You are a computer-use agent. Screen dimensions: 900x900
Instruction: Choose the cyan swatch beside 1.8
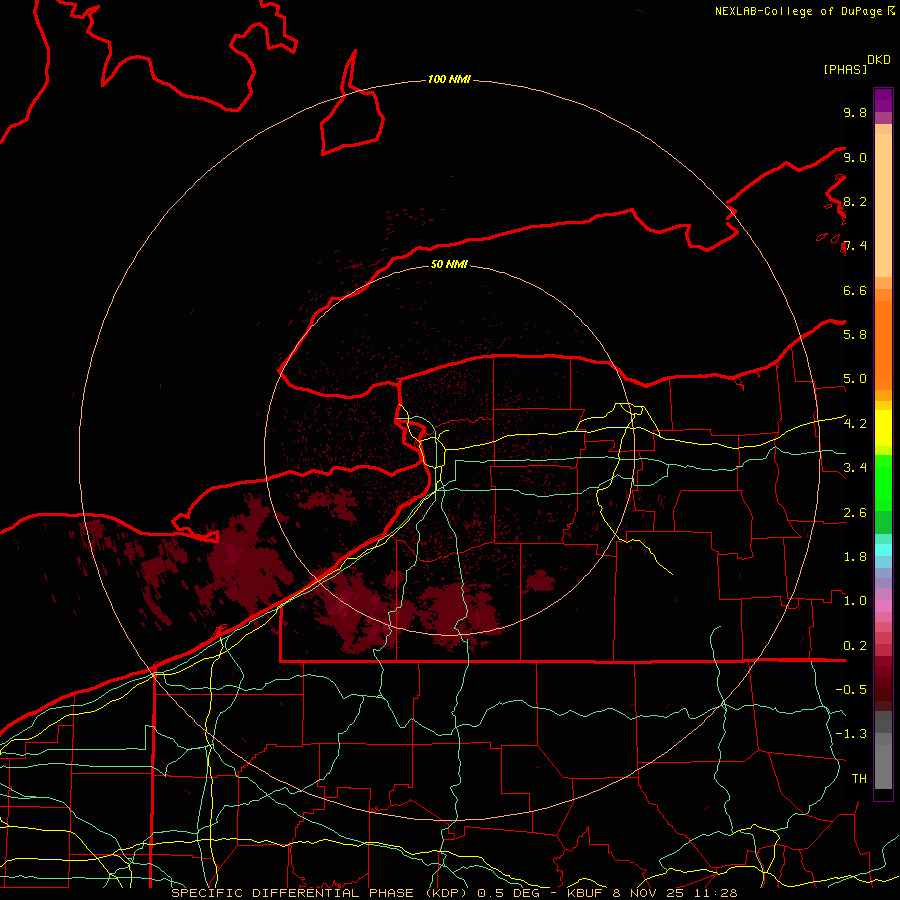[x=883, y=549]
